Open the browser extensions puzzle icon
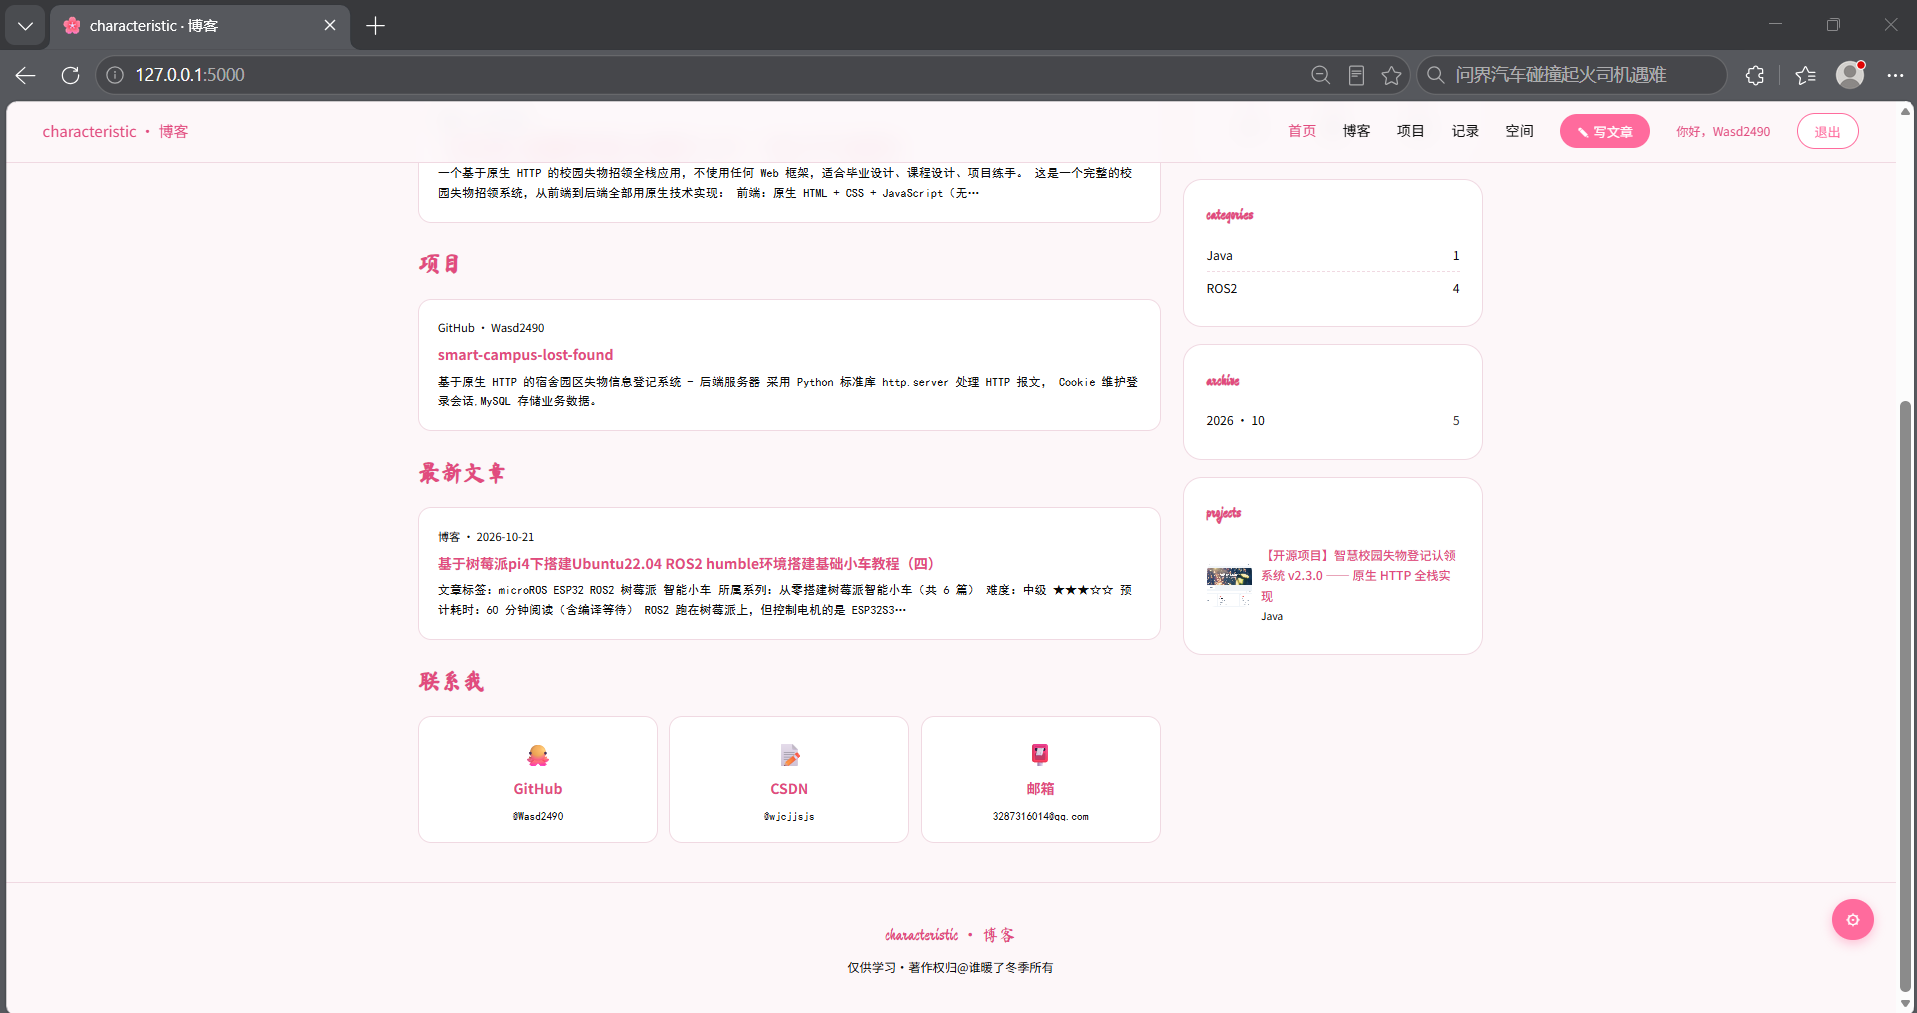Viewport: 1917px width, 1013px height. [x=1755, y=75]
